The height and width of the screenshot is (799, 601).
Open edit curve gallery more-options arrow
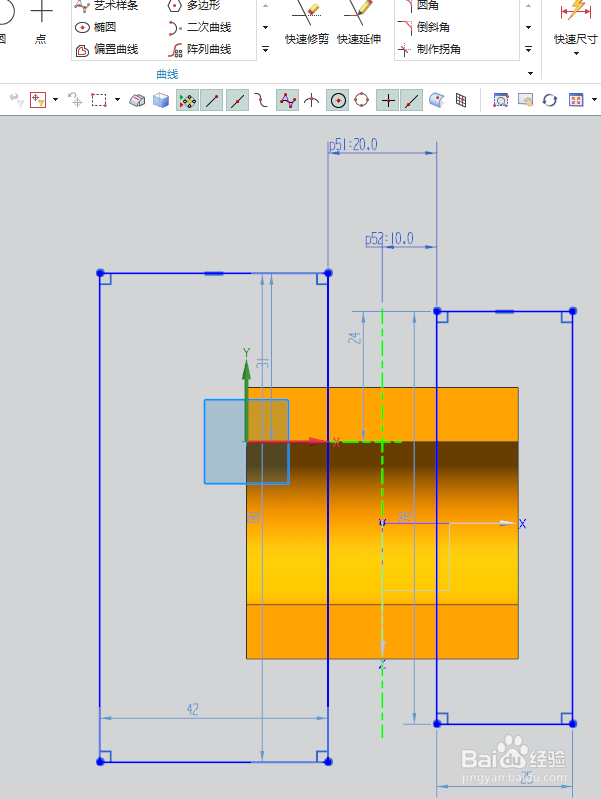click(x=529, y=28)
